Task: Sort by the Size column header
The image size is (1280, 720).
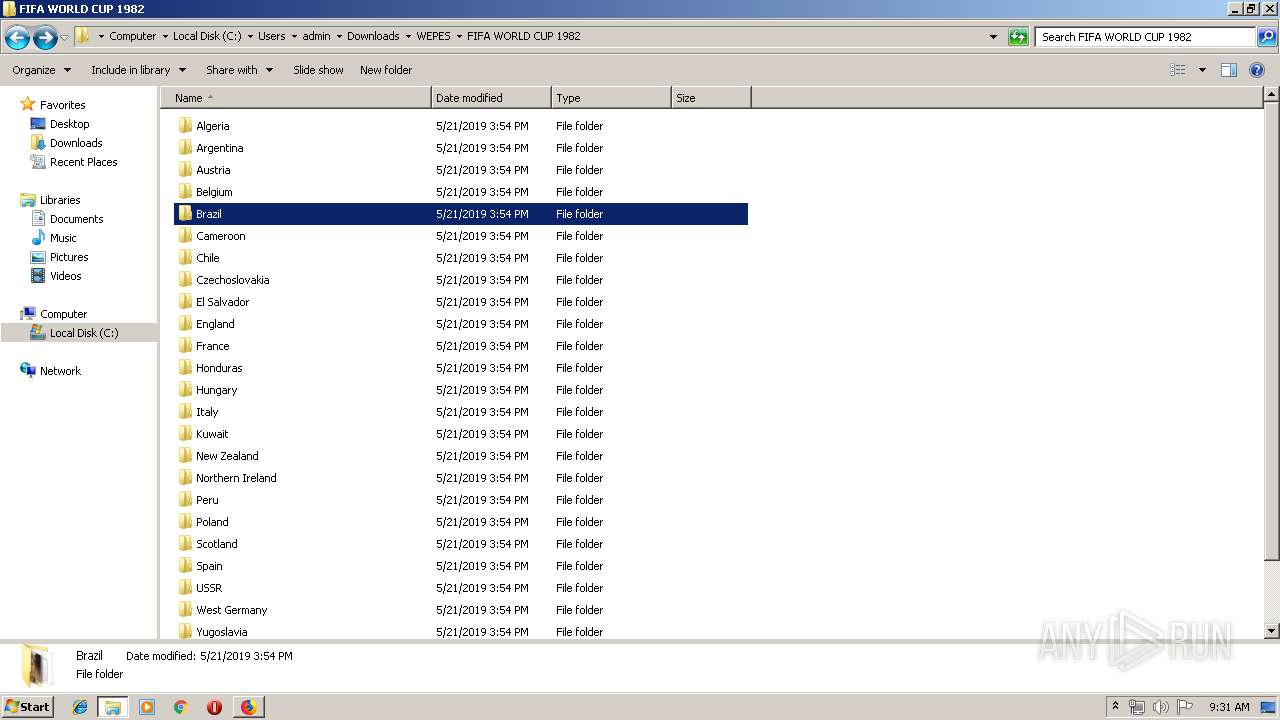Action: pyautogui.click(x=711, y=98)
